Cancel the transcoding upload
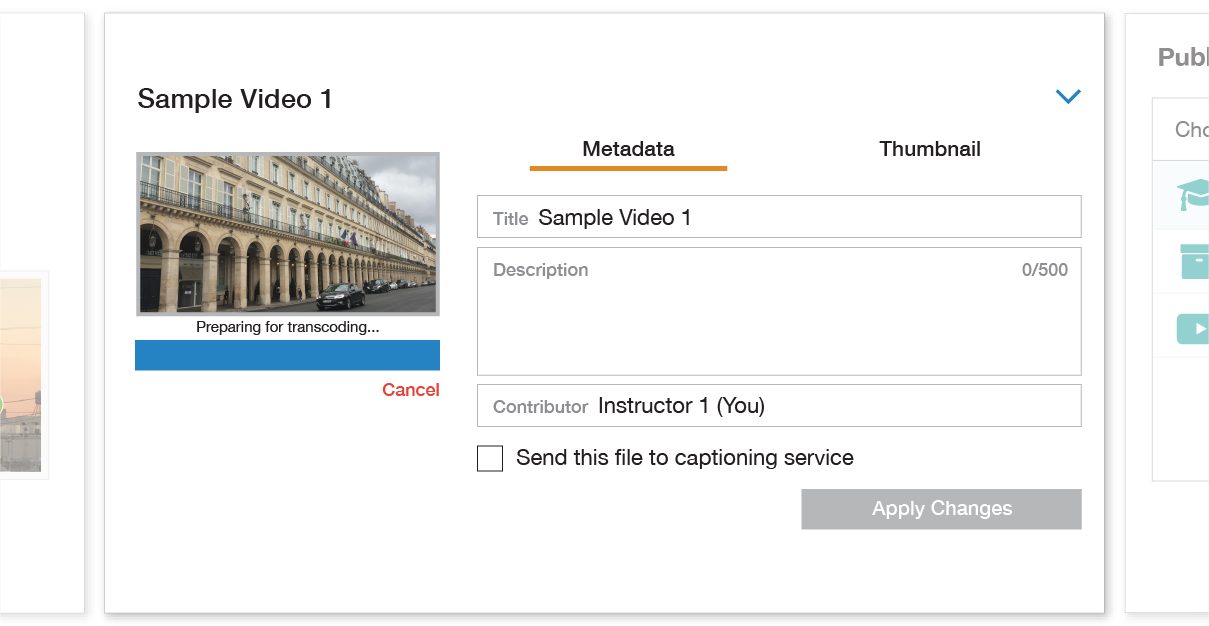The image size is (1209, 626). pyautogui.click(x=411, y=390)
